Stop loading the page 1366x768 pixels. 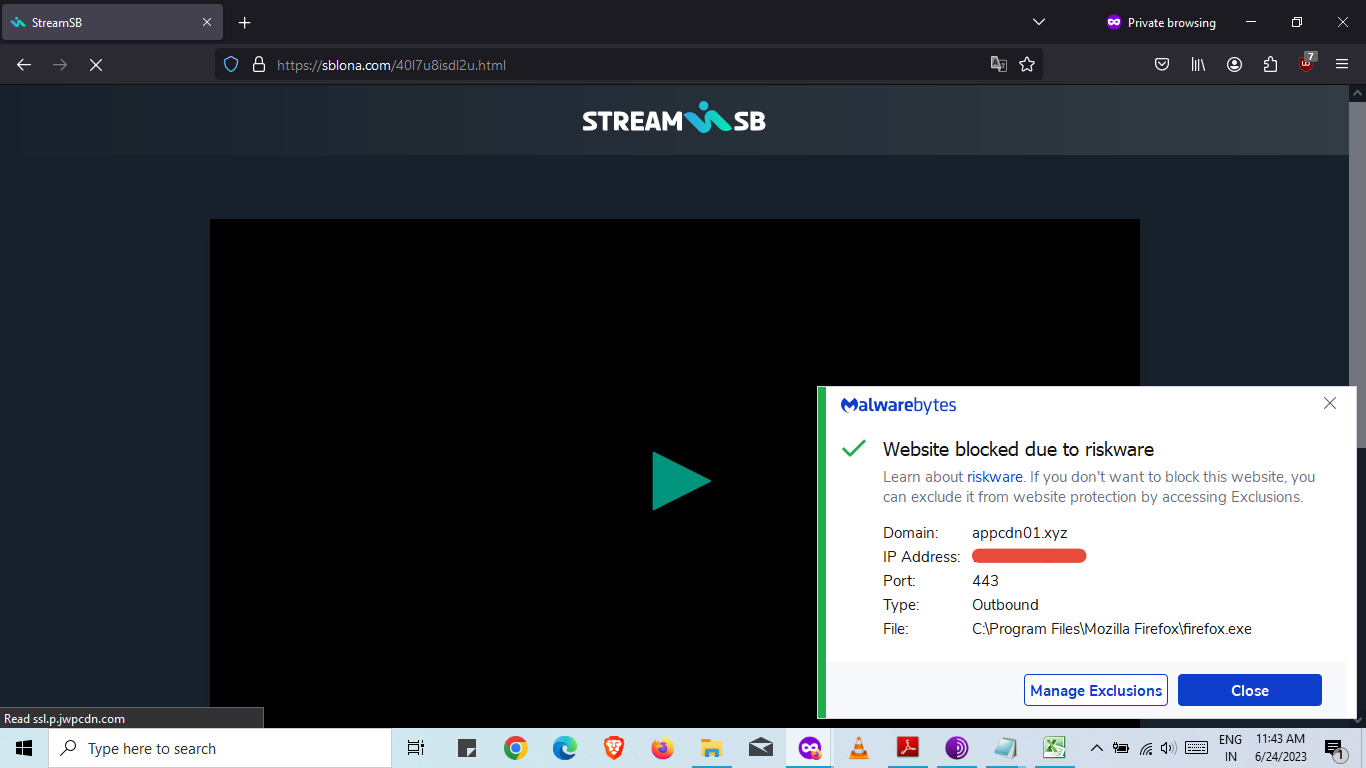point(96,64)
